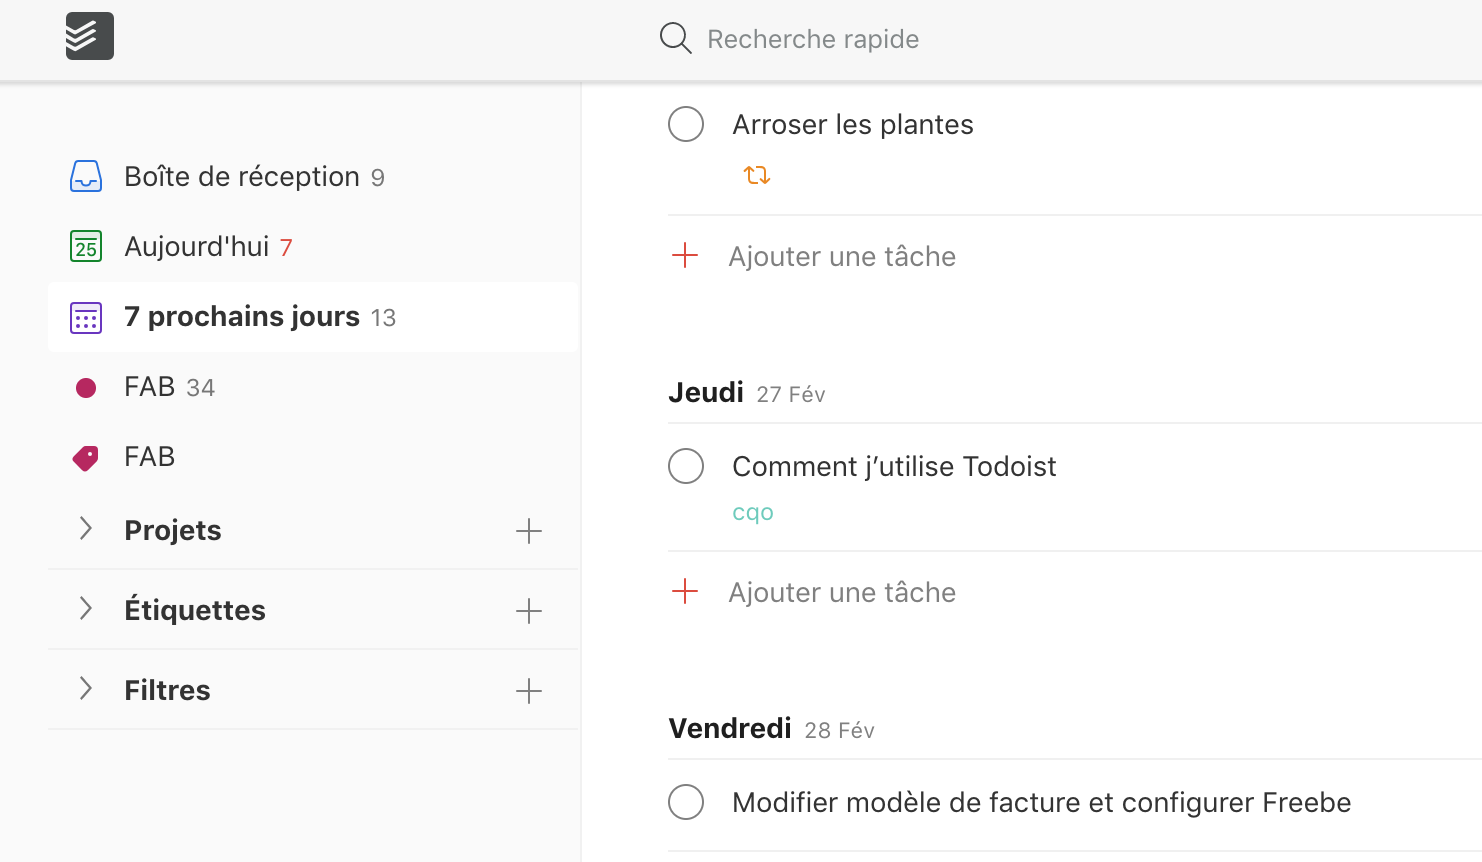Select the Aujourd'hui calendar icon
Image resolution: width=1482 pixels, height=862 pixels.
tap(86, 246)
